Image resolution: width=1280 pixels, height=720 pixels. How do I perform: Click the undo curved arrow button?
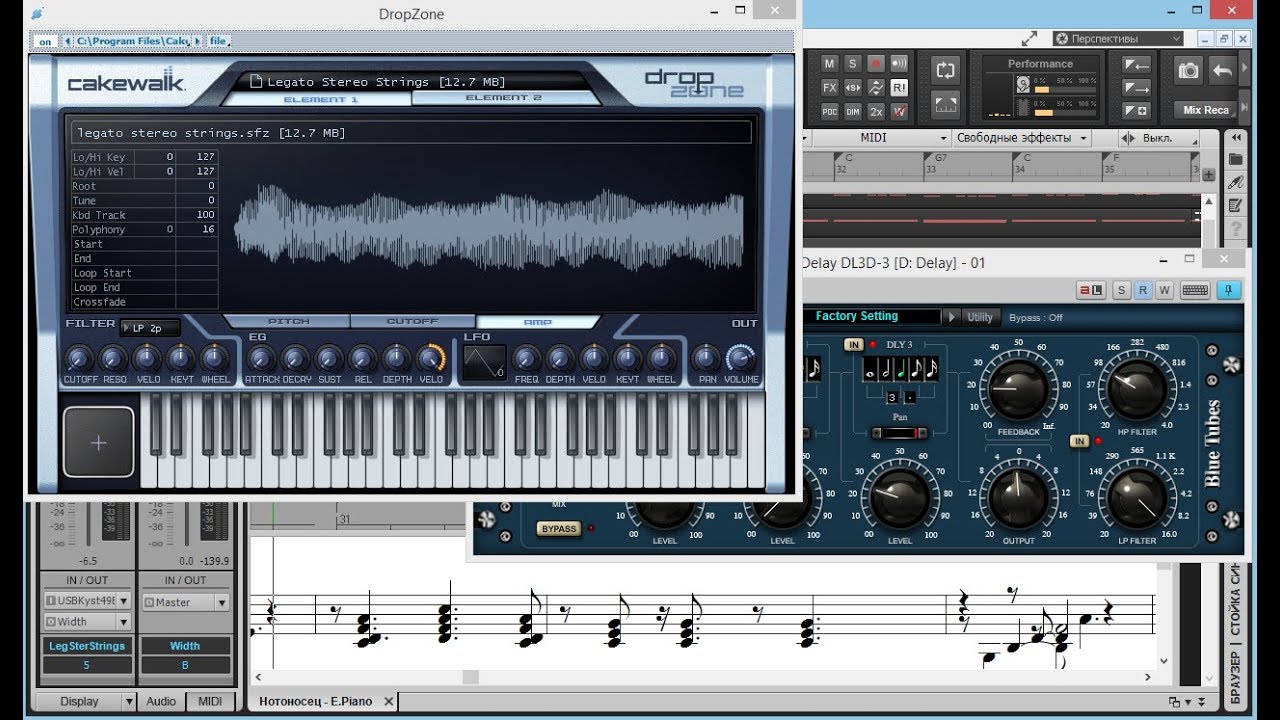point(1222,71)
